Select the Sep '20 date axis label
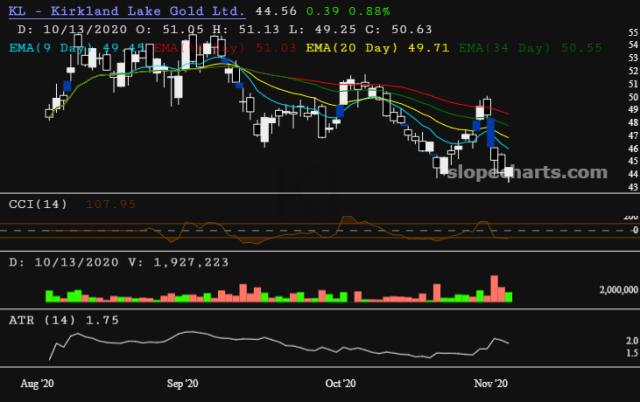Image resolution: width=640 pixels, height=402 pixels. click(181, 383)
